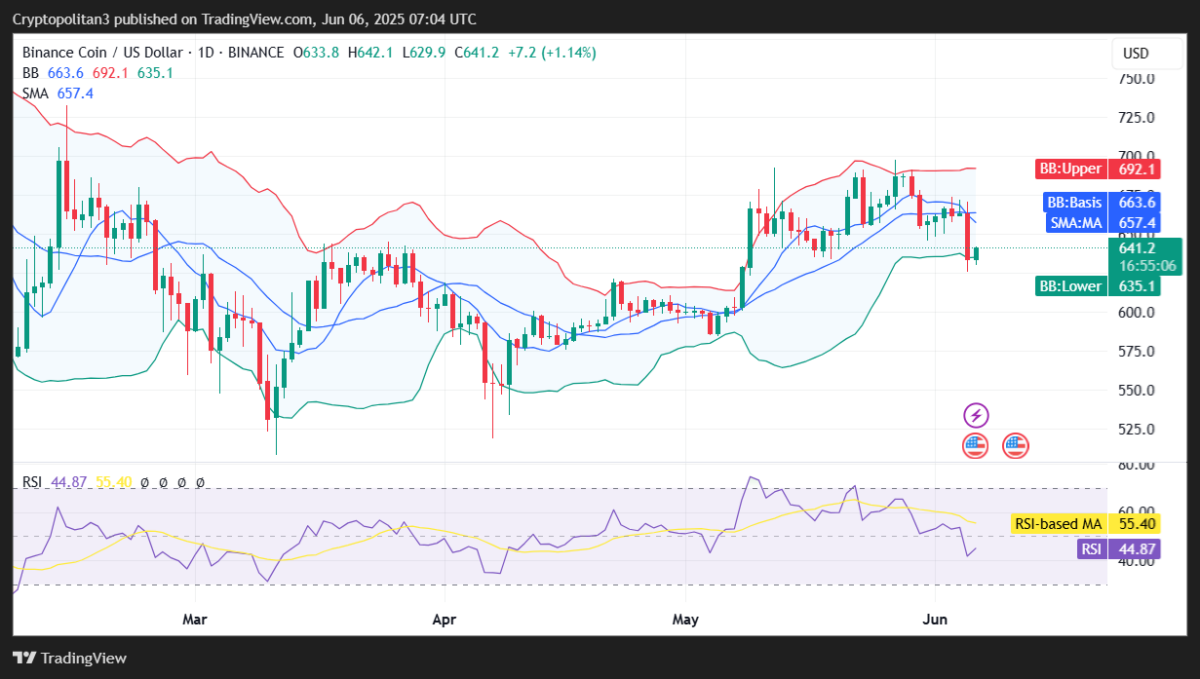This screenshot has width=1200, height=679.
Task: Click the low price L629.9 value
Action: pos(426,52)
